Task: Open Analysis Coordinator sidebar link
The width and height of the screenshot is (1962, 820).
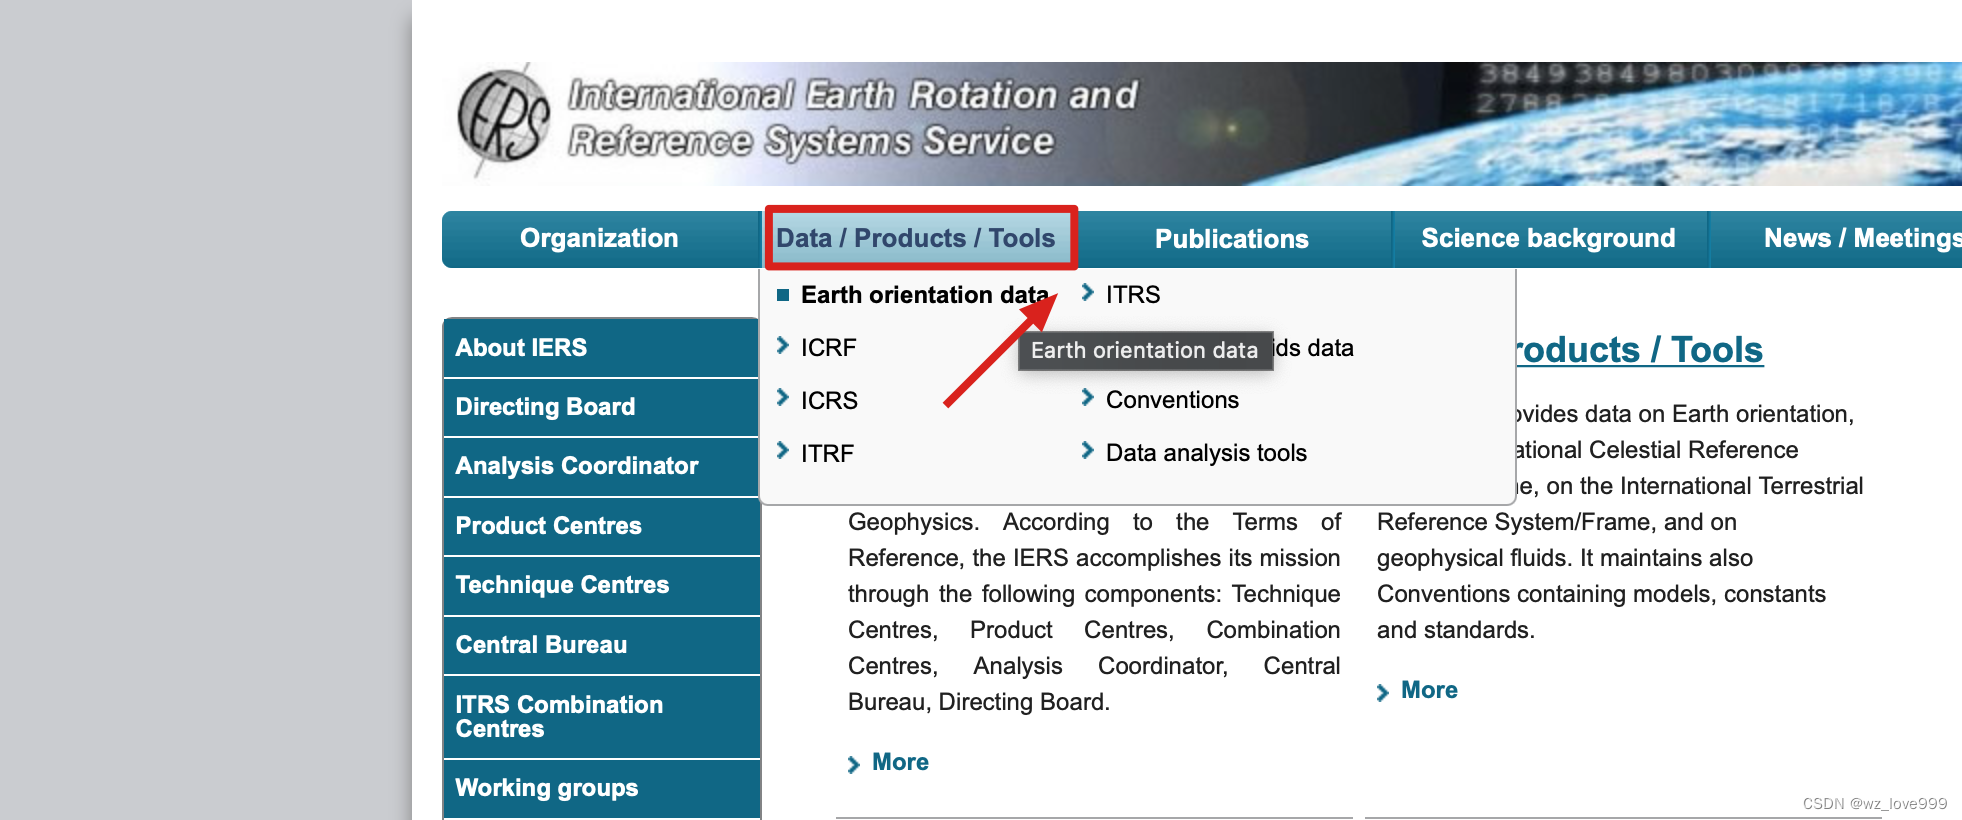Action: point(601,466)
